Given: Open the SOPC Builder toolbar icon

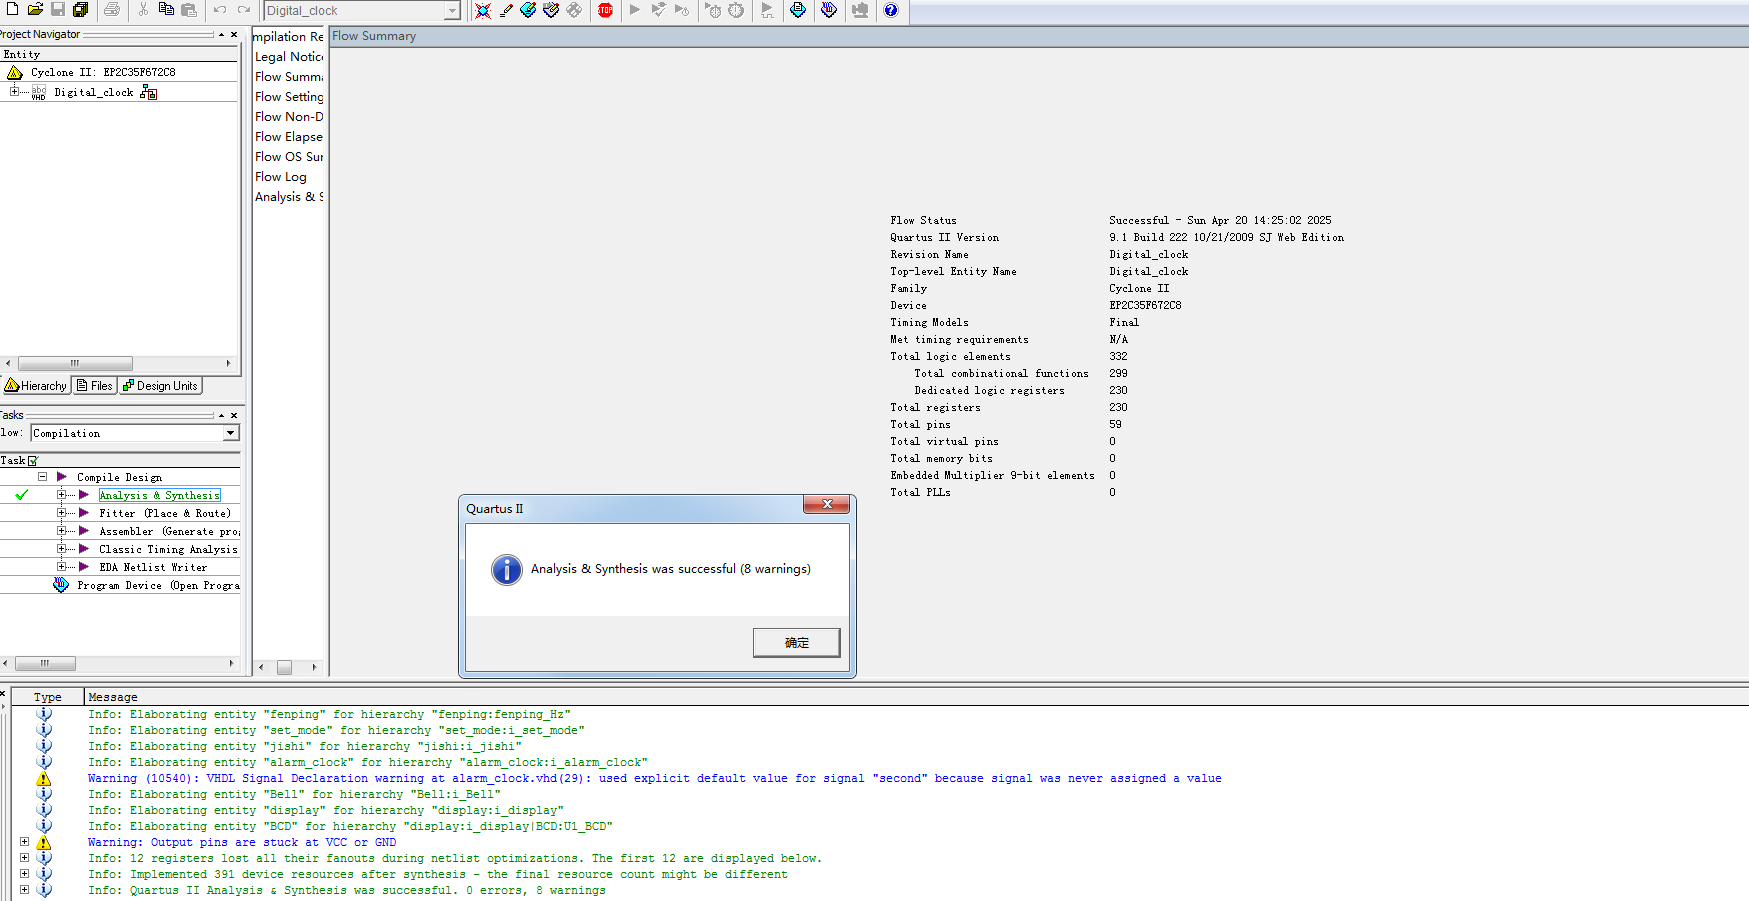Looking at the screenshot, I should [x=860, y=10].
